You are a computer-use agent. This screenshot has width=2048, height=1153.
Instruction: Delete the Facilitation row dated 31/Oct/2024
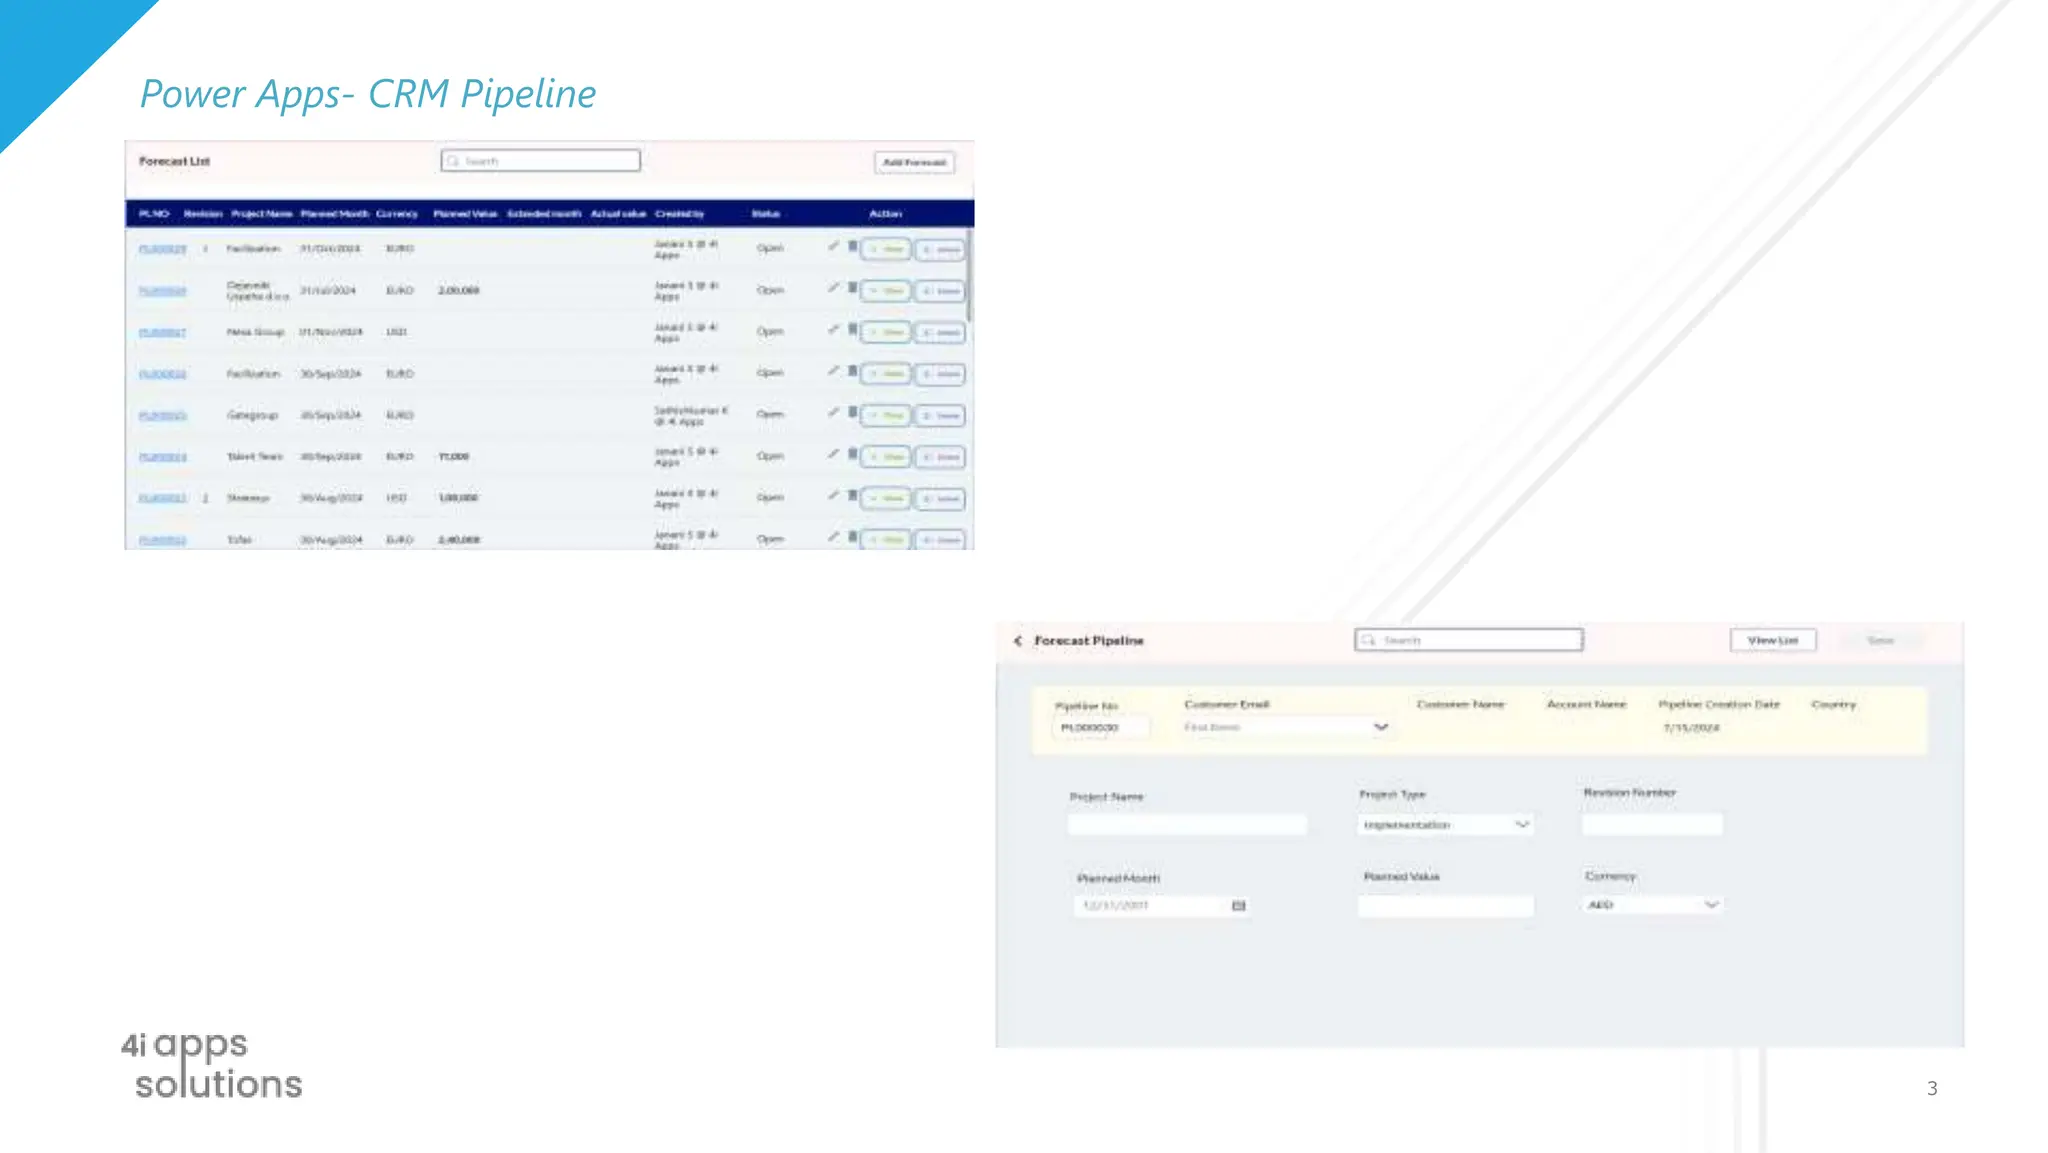tap(852, 246)
